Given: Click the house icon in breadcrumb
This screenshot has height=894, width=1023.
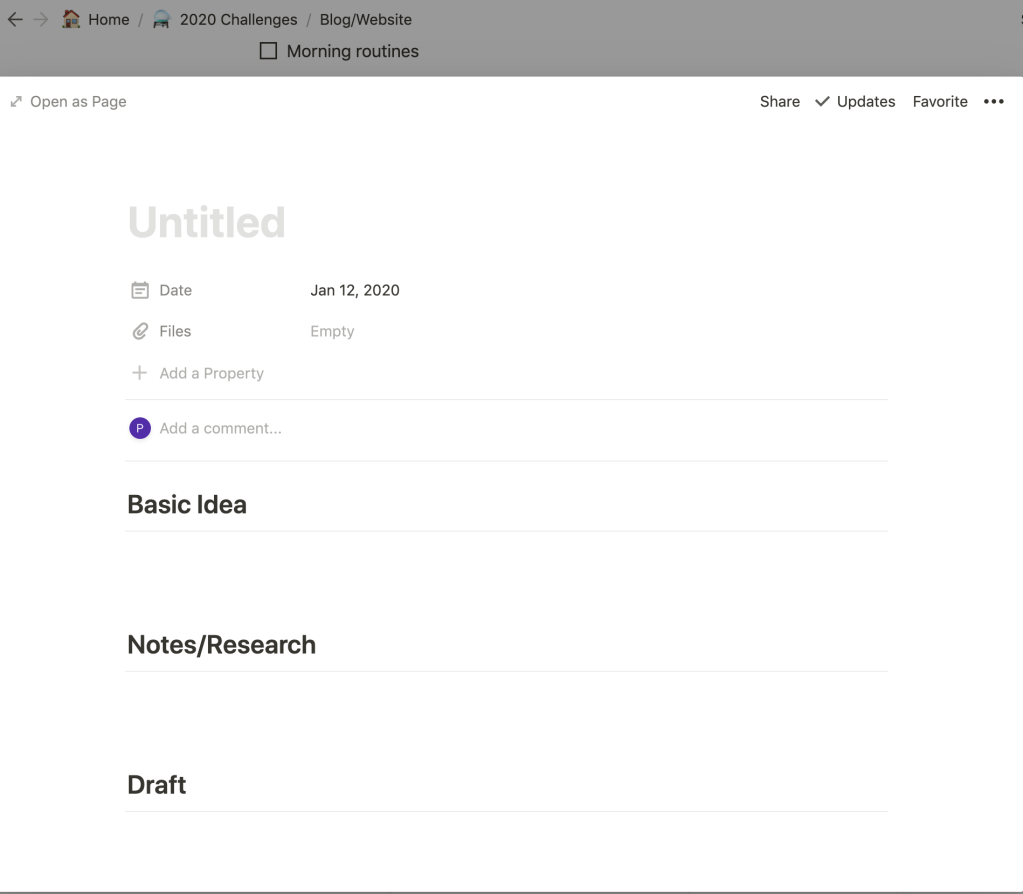Looking at the screenshot, I should [x=71, y=19].
